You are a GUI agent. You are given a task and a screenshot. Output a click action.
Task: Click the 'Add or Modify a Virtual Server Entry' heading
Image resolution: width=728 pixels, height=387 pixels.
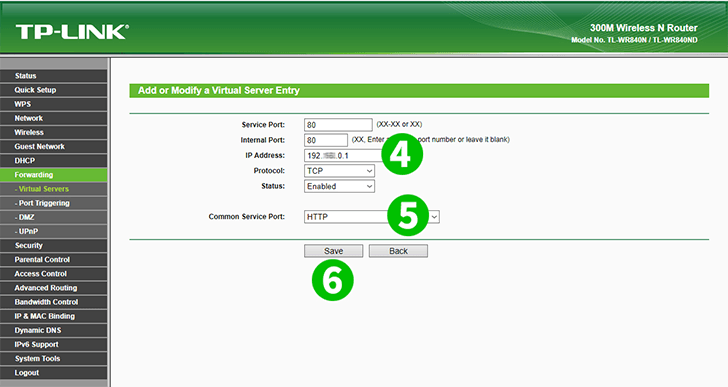click(x=219, y=90)
